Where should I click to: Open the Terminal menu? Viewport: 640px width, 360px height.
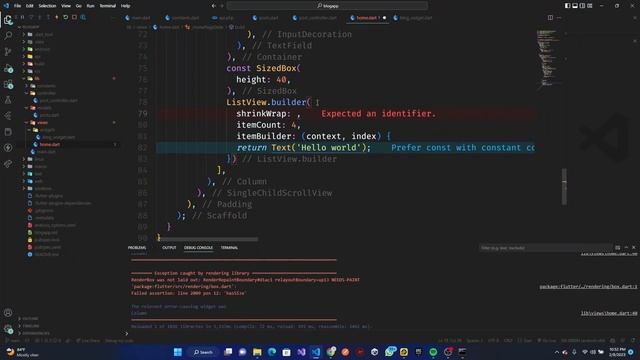(x=108, y=6)
